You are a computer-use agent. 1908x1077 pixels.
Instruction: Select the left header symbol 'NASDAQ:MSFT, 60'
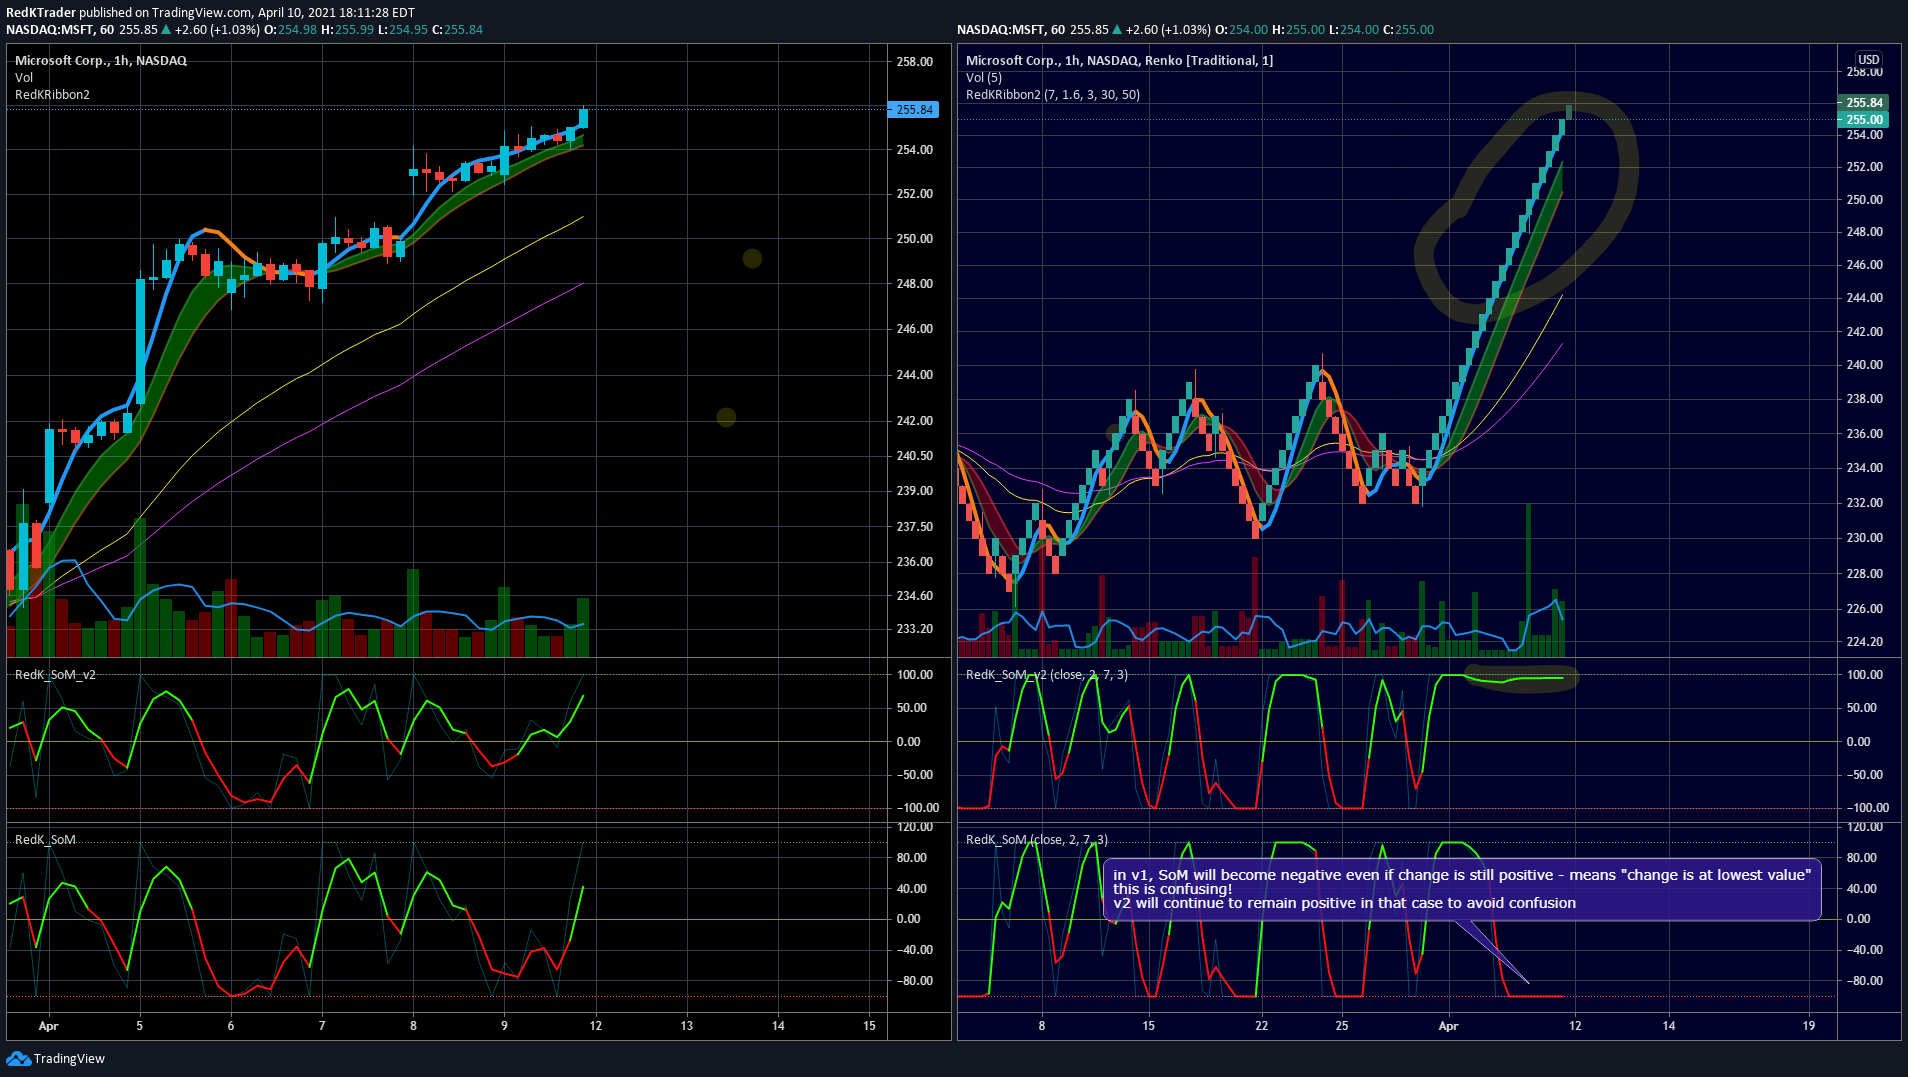tap(60, 30)
